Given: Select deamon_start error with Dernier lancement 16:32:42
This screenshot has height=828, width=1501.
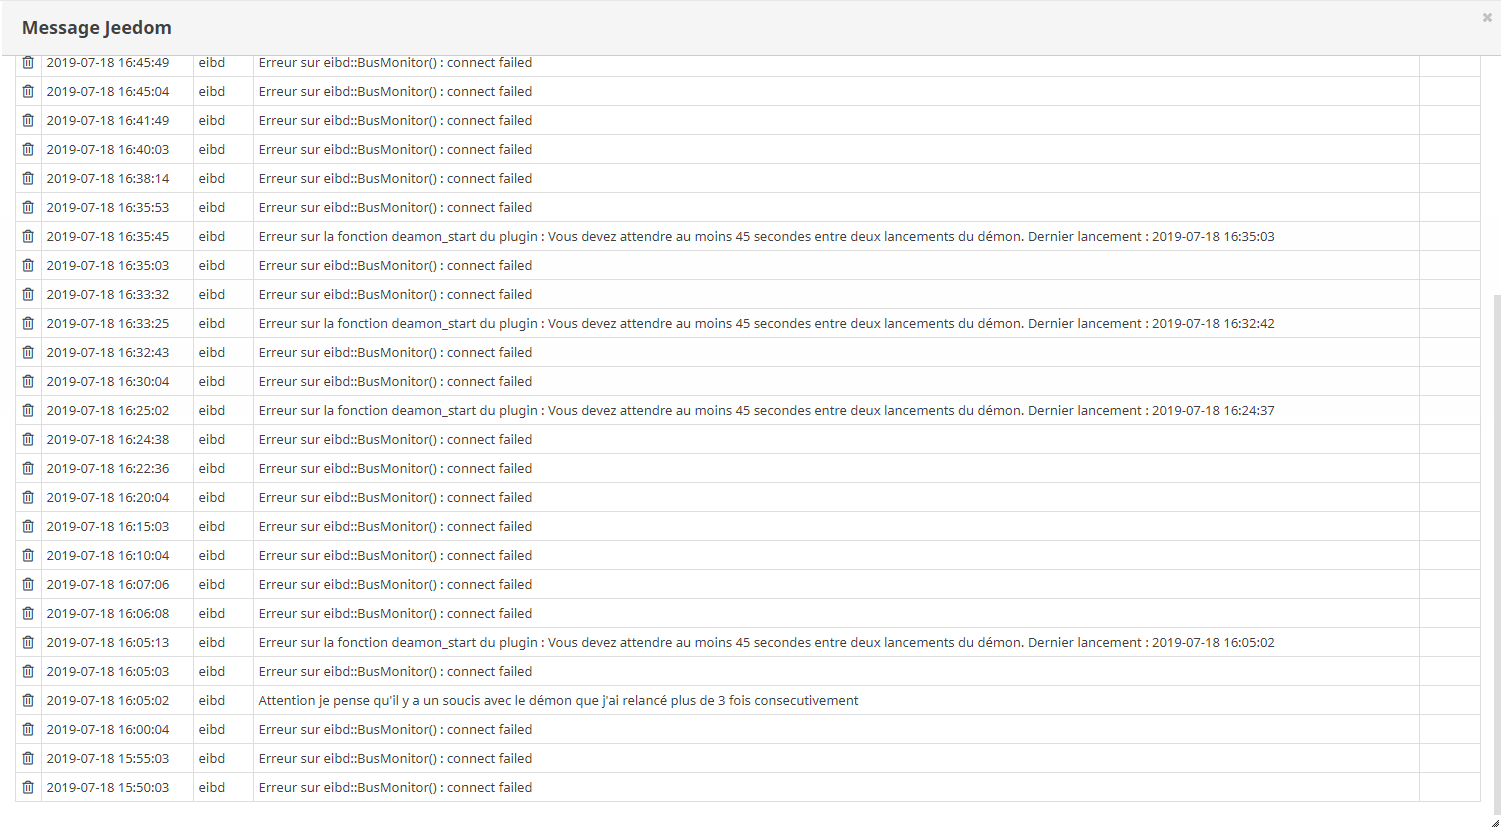Looking at the screenshot, I should [x=766, y=323].
